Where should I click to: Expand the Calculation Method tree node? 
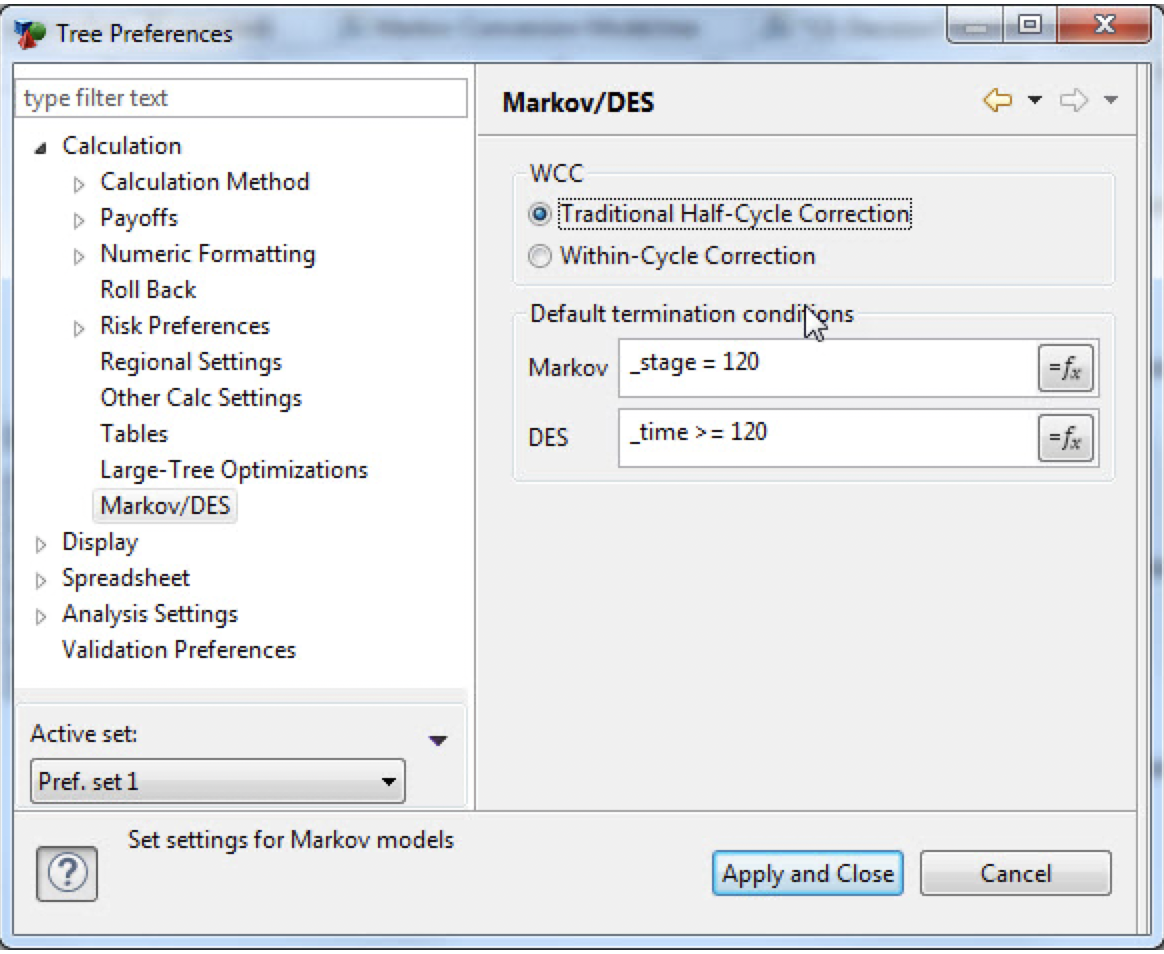pyautogui.click(x=80, y=183)
